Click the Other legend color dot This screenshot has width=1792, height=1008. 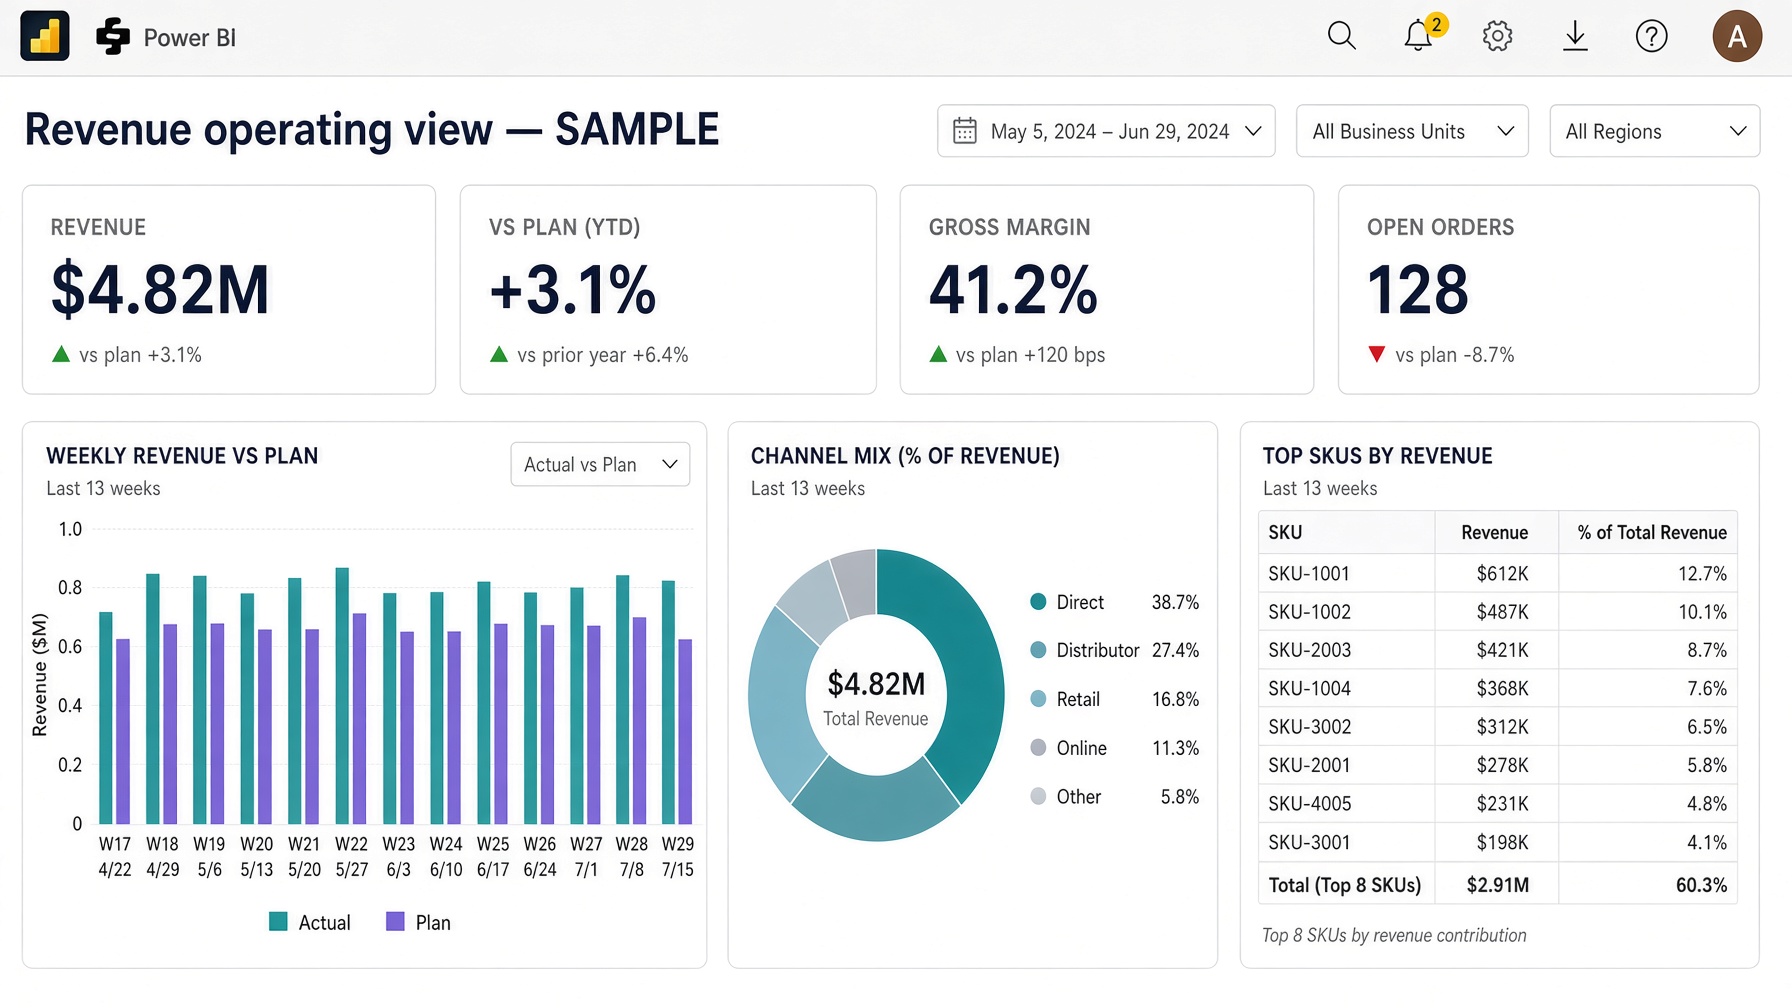point(1038,796)
